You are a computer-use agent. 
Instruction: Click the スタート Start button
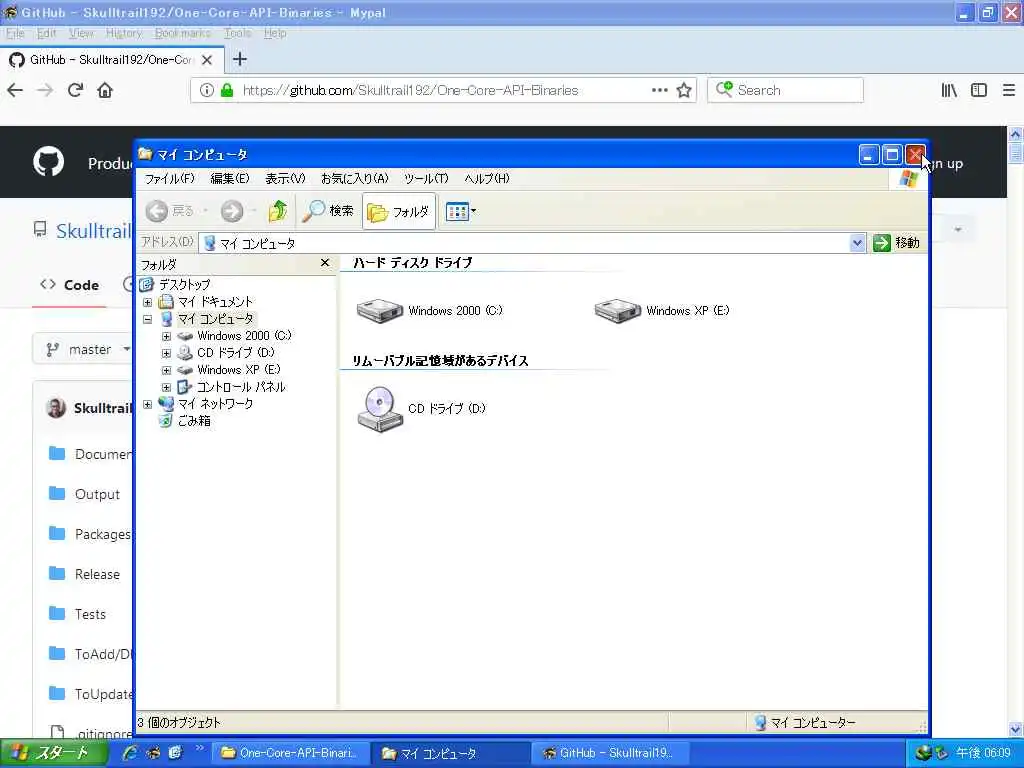52,753
